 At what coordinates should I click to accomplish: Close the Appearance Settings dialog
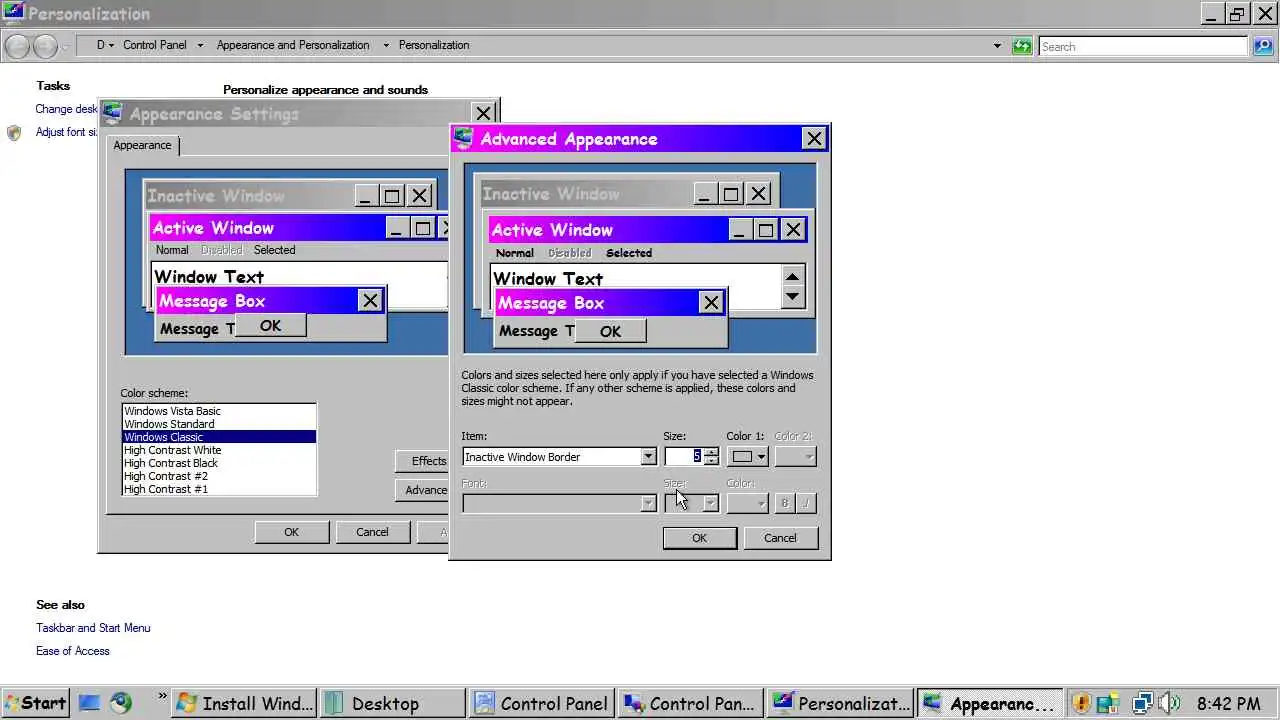point(483,114)
